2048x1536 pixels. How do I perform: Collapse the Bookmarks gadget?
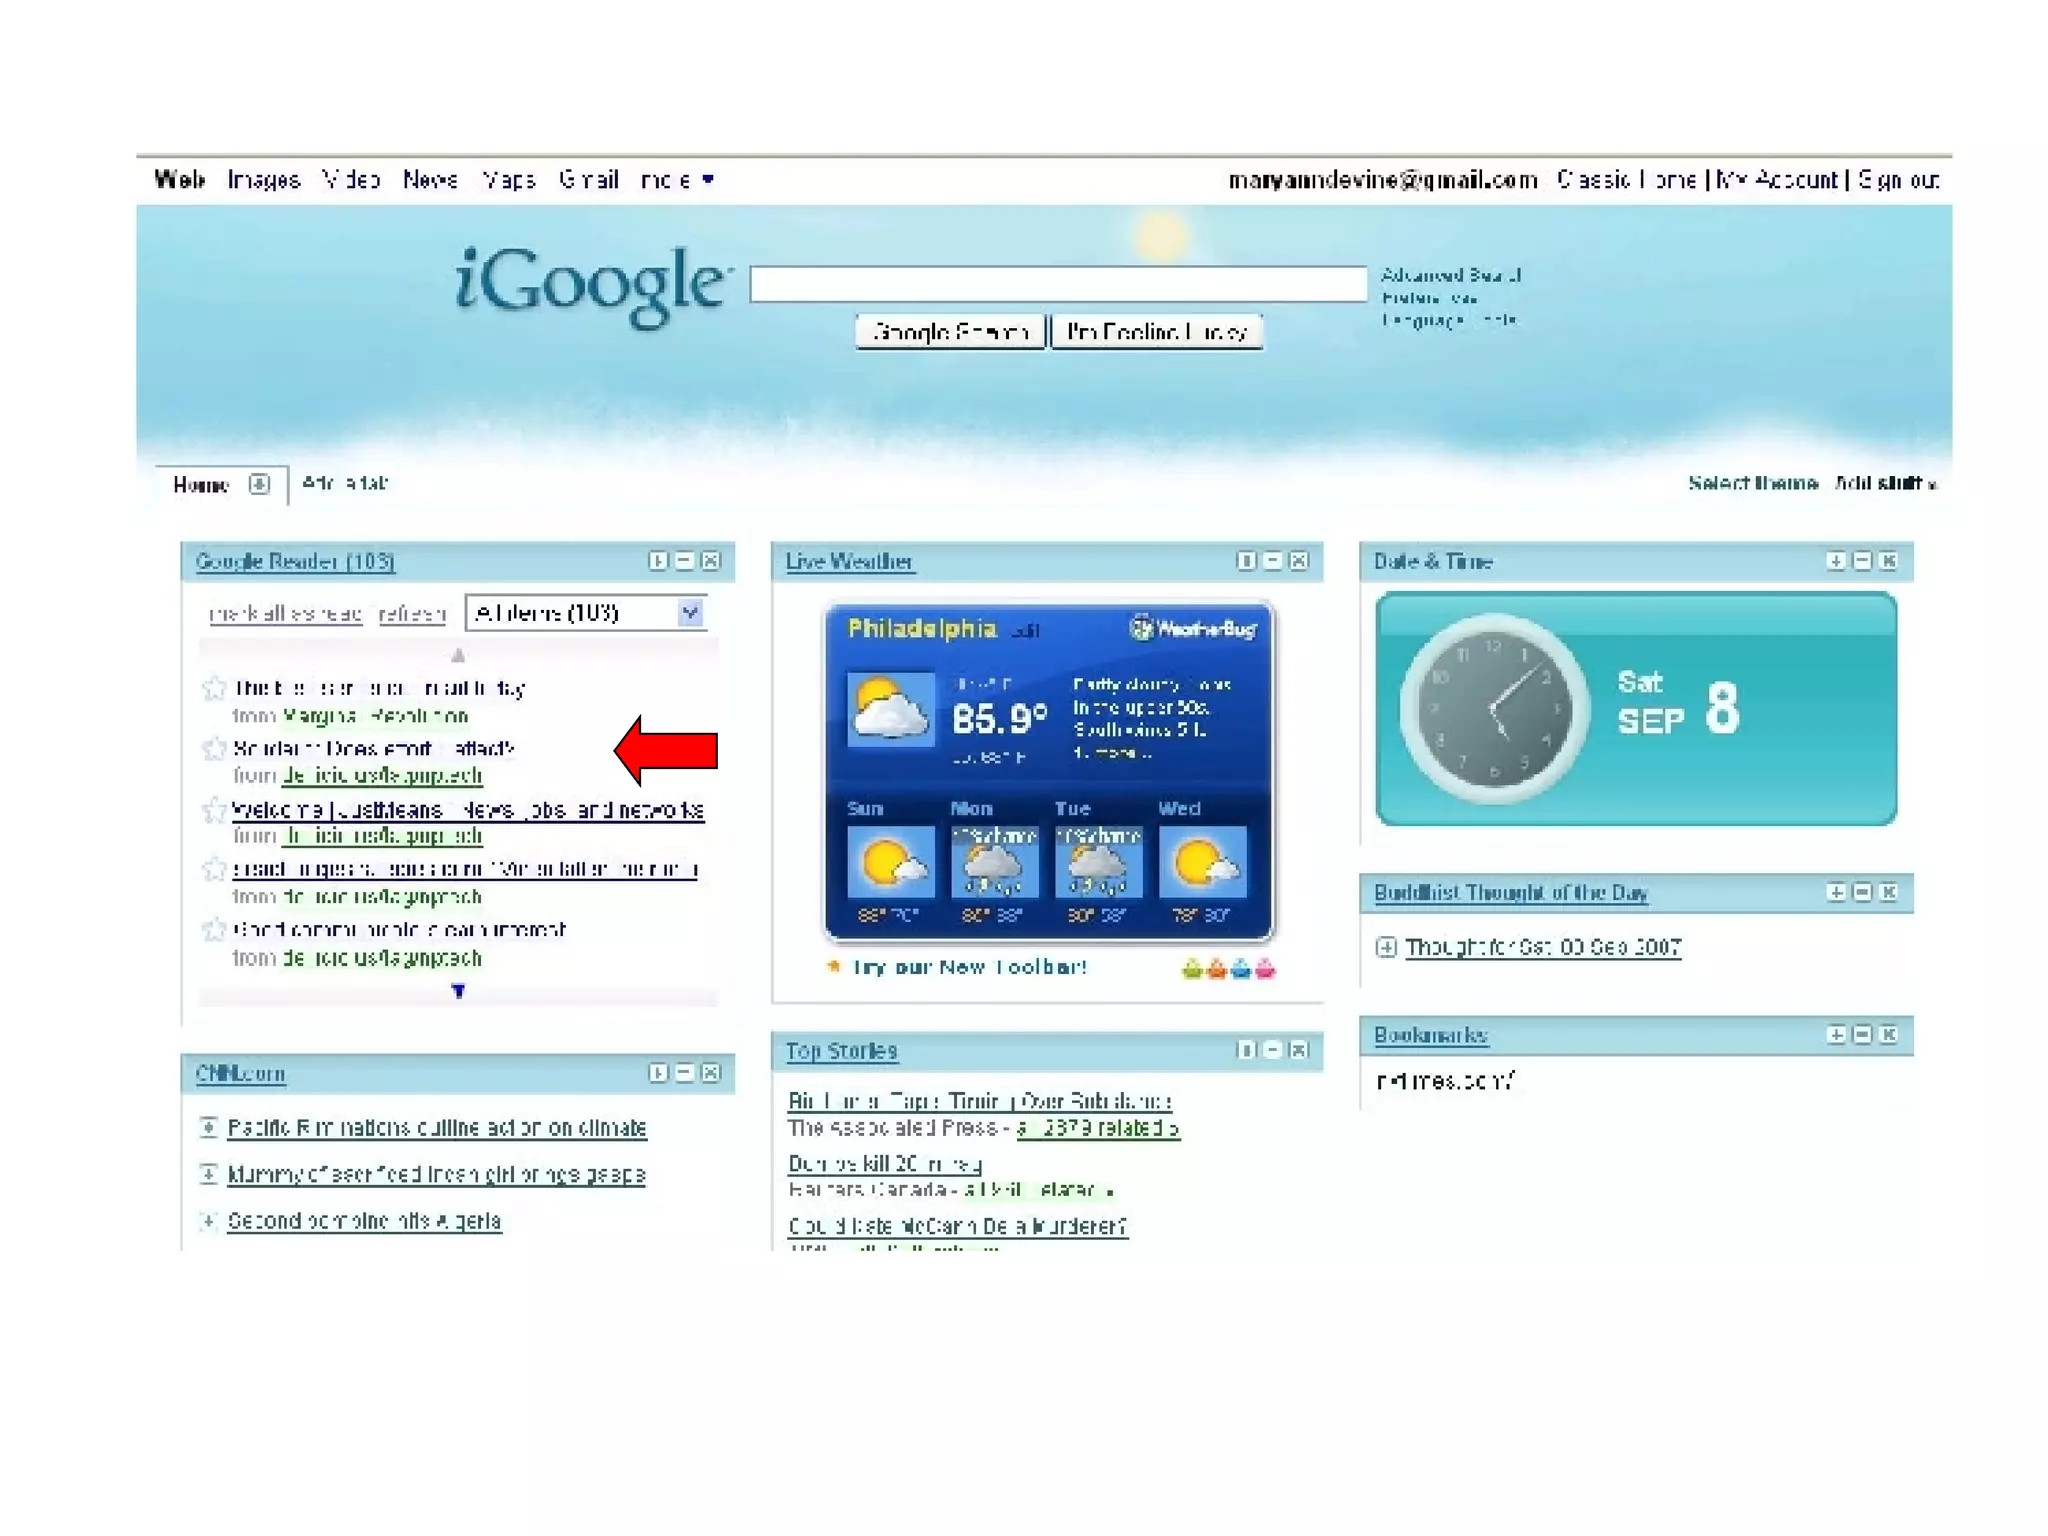(x=1862, y=1035)
